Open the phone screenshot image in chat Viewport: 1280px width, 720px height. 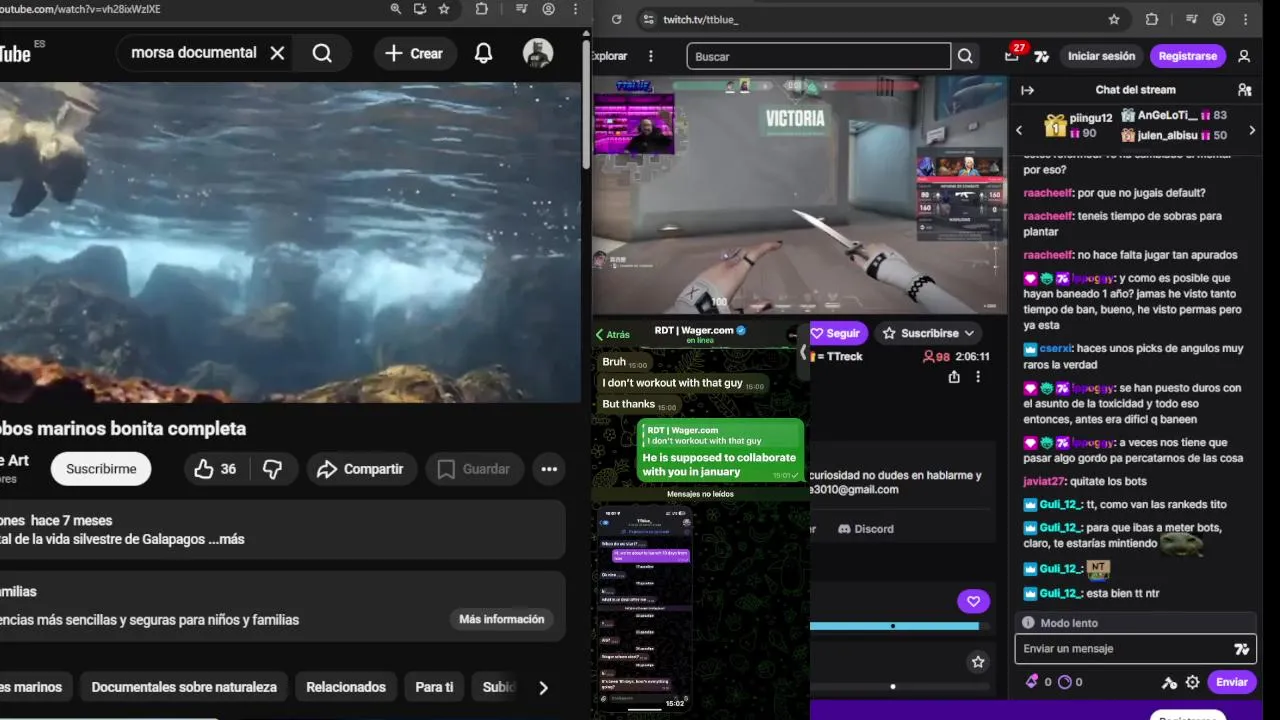point(645,608)
